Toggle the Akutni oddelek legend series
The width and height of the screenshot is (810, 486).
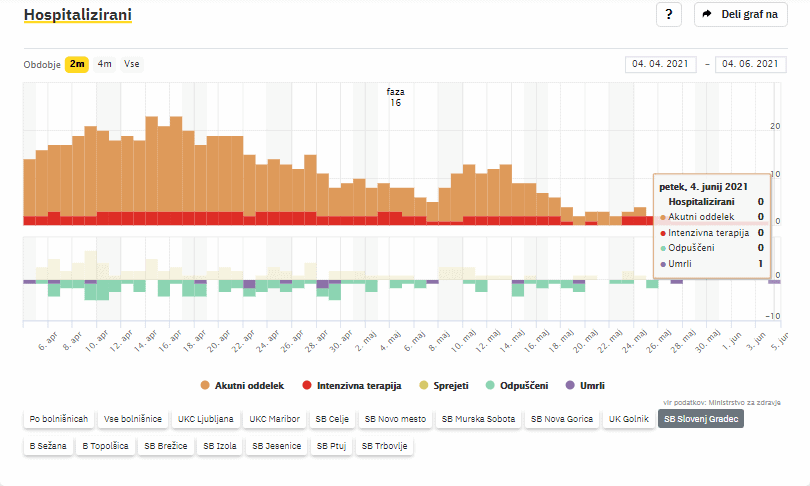(x=242, y=385)
